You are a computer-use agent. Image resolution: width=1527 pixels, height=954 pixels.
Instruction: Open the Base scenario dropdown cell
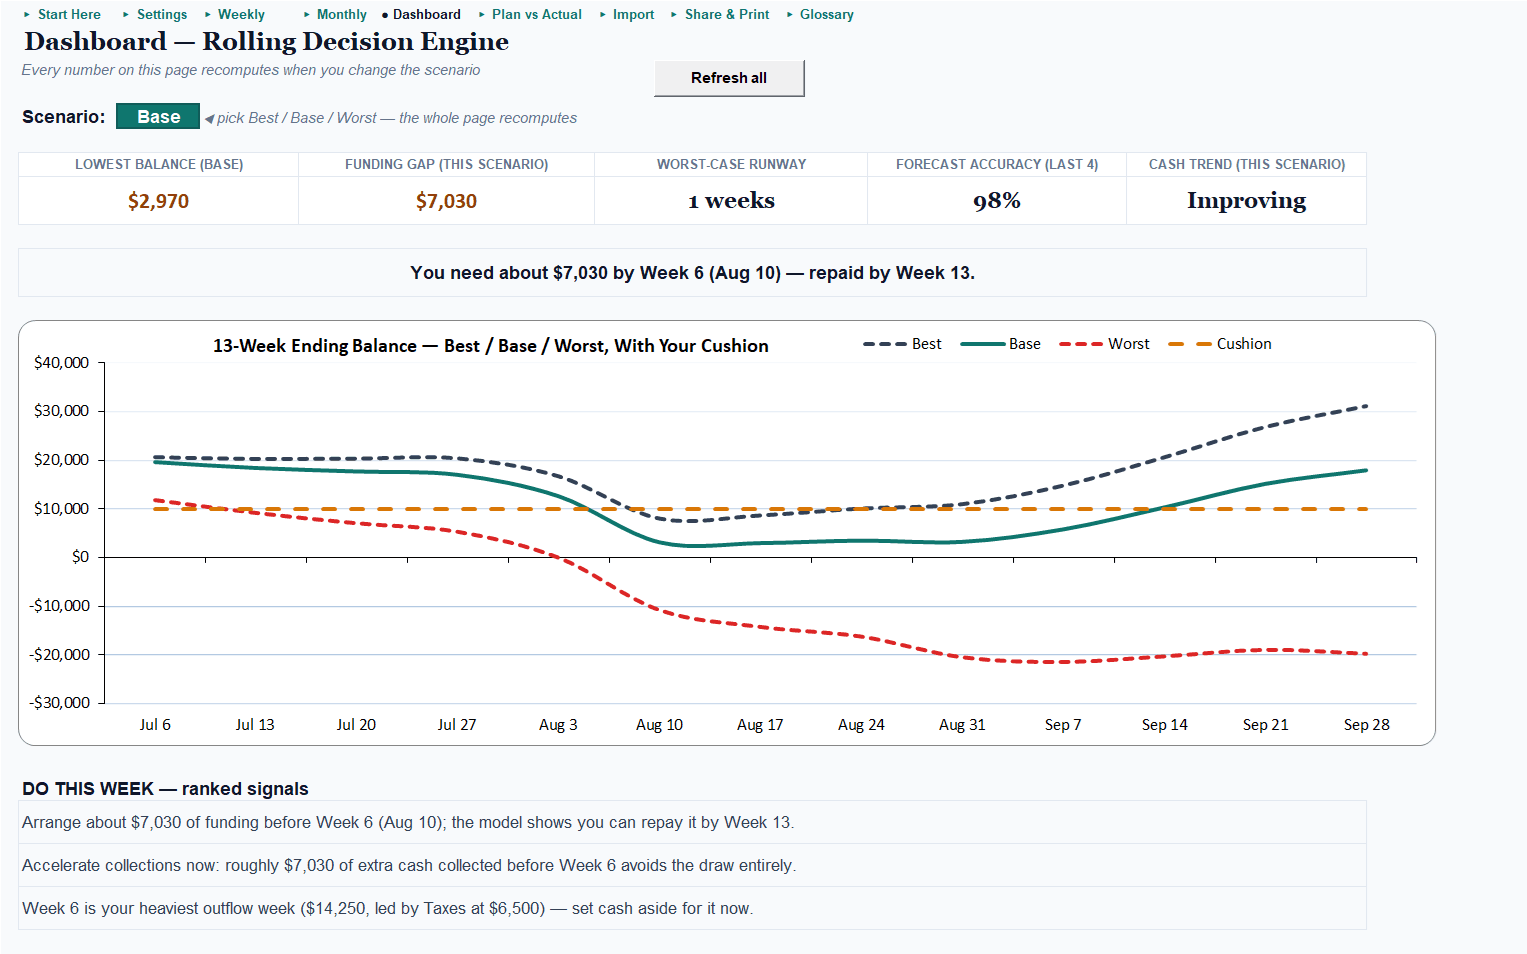(158, 117)
